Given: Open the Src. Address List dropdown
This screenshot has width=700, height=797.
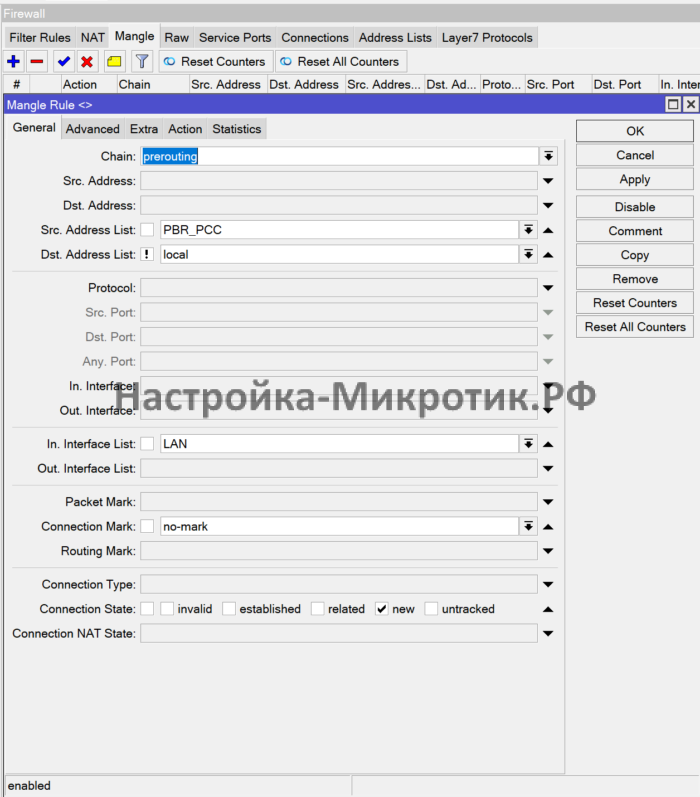Looking at the screenshot, I should point(529,230).
